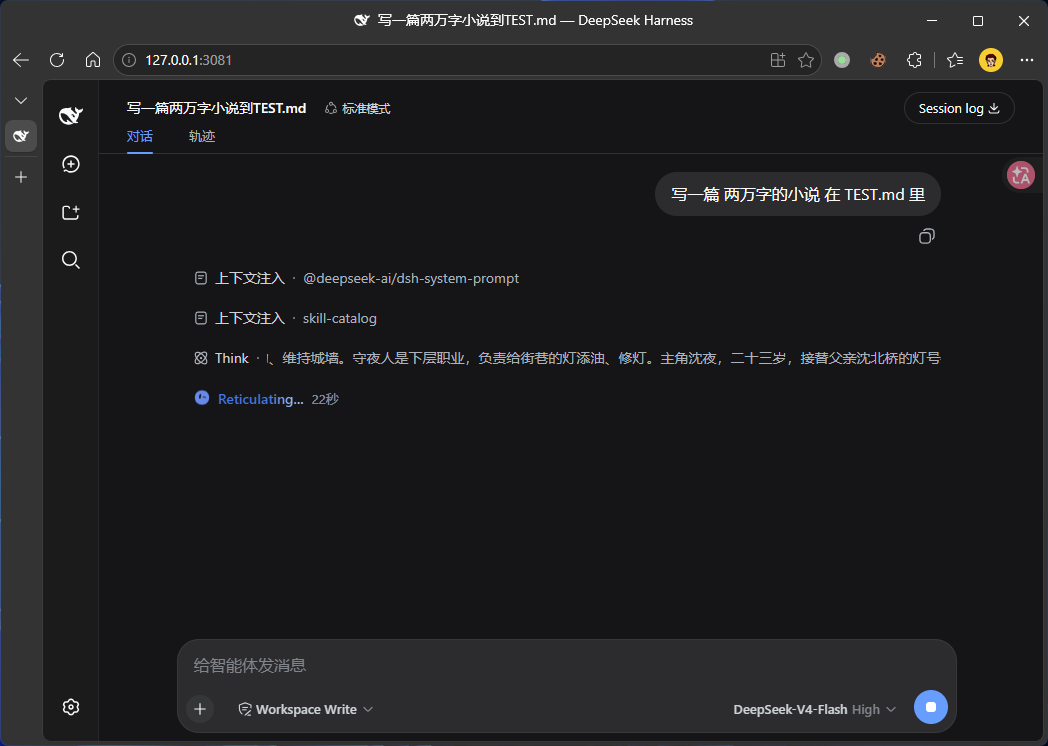
Task: Select the DeepSeek Harness vertical tab
Action: pyautogui.click(x=21, y=136)
